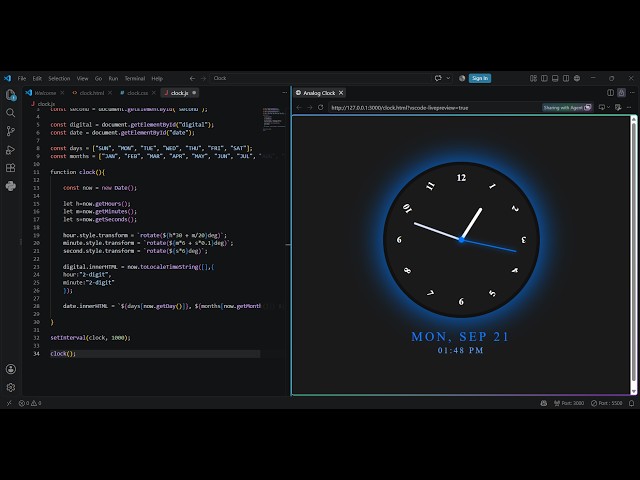Open the Customize Layout icon

[533, 78]
